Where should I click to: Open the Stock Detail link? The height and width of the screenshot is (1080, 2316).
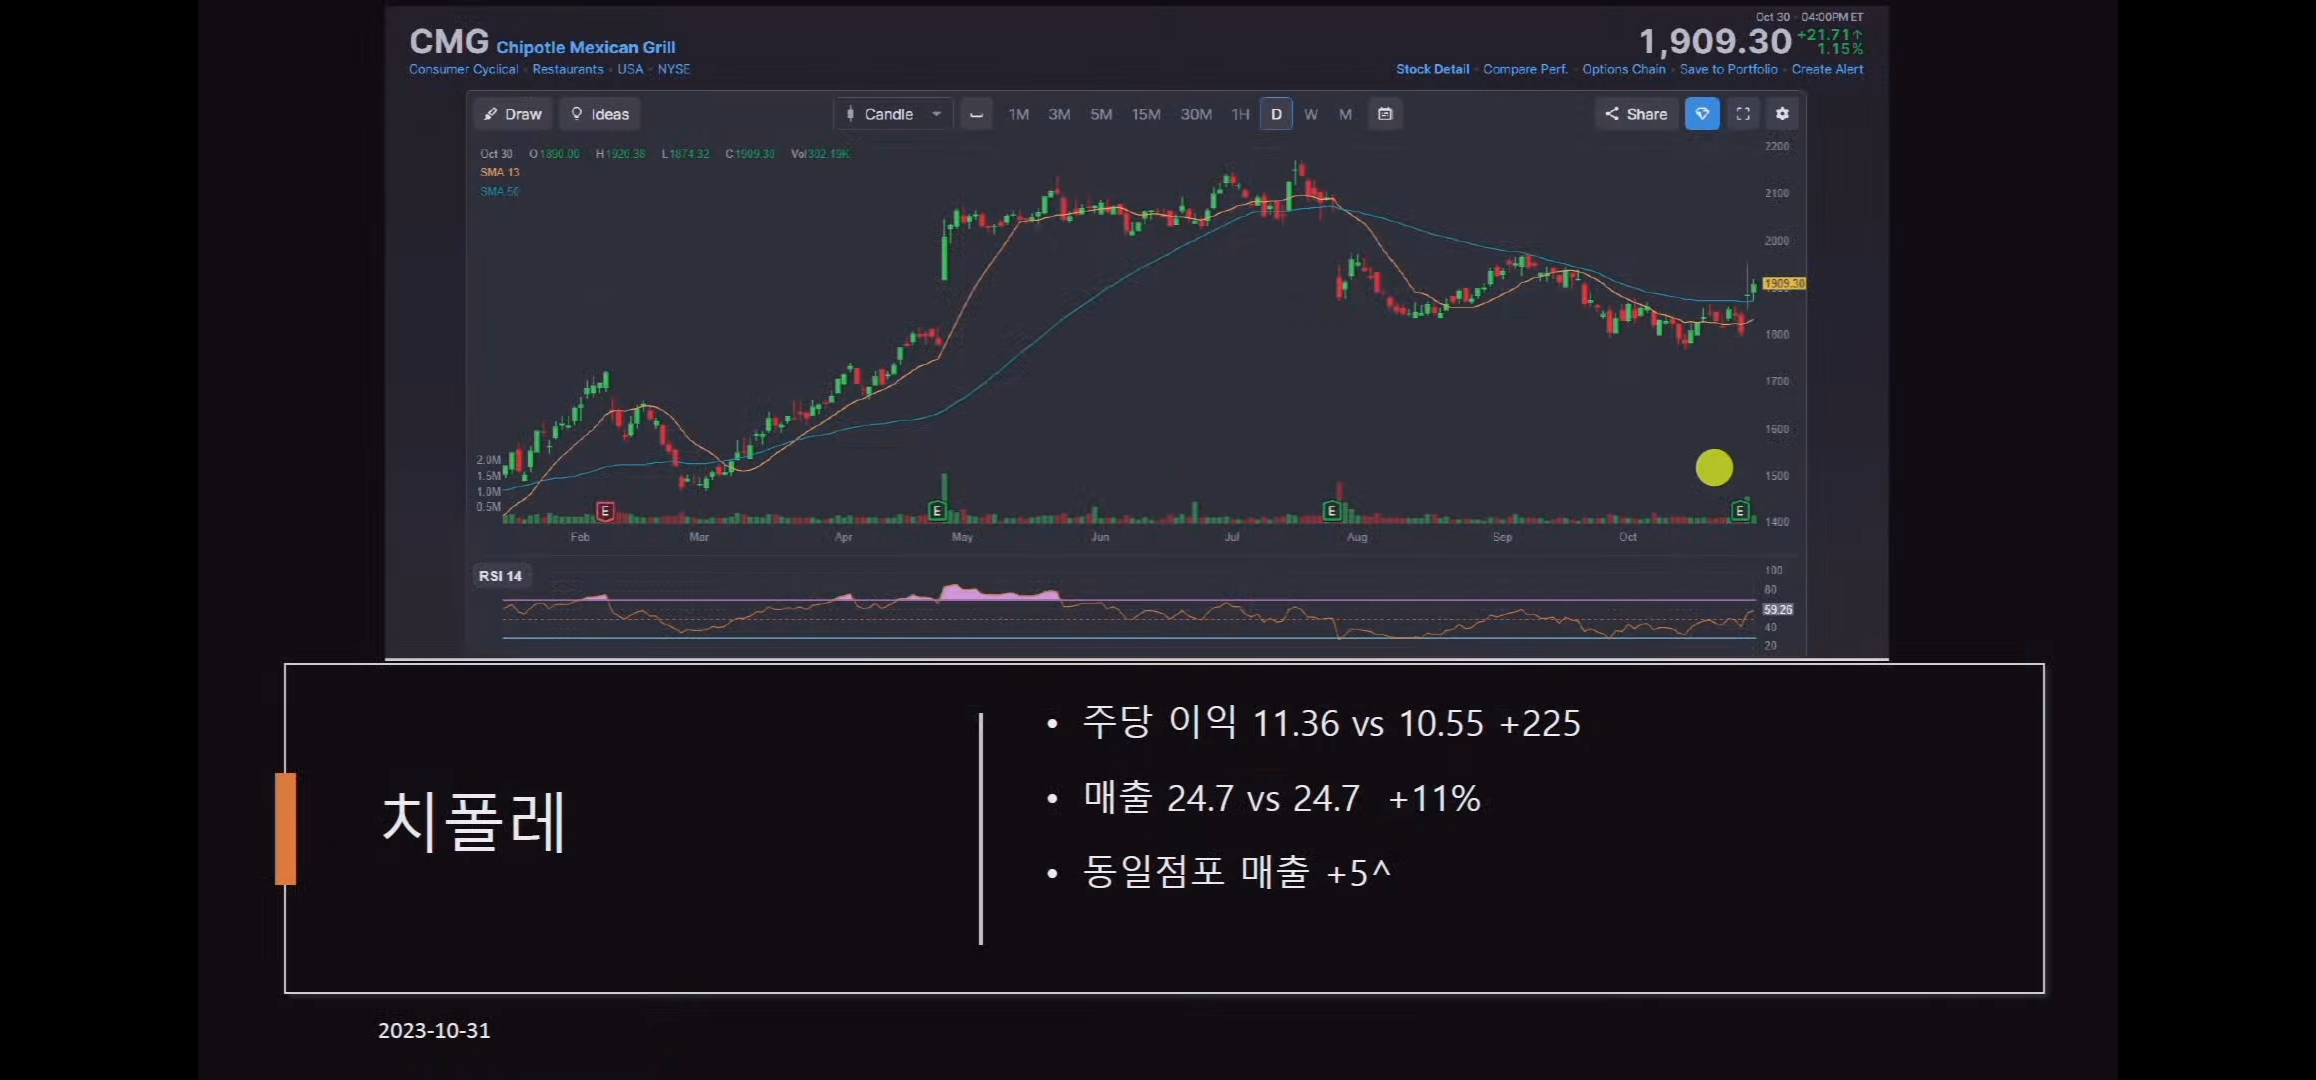pos(1432,69)
